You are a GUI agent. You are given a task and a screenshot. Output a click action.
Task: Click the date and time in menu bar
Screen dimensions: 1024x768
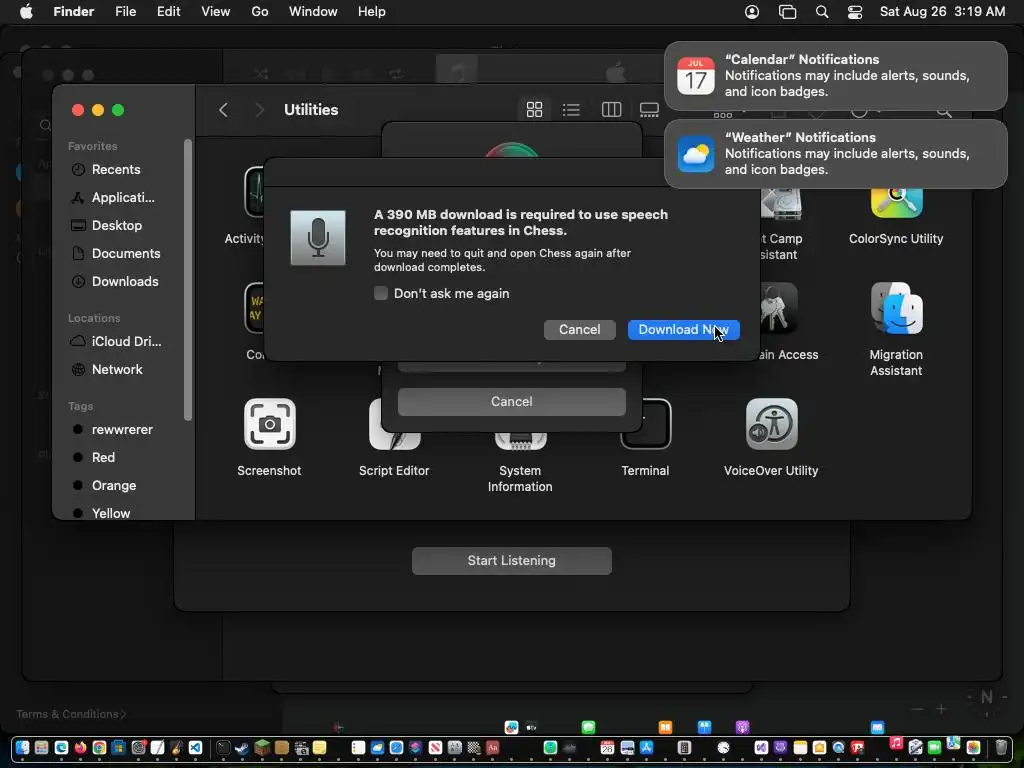pyautogui.click(x=942, y=12)
